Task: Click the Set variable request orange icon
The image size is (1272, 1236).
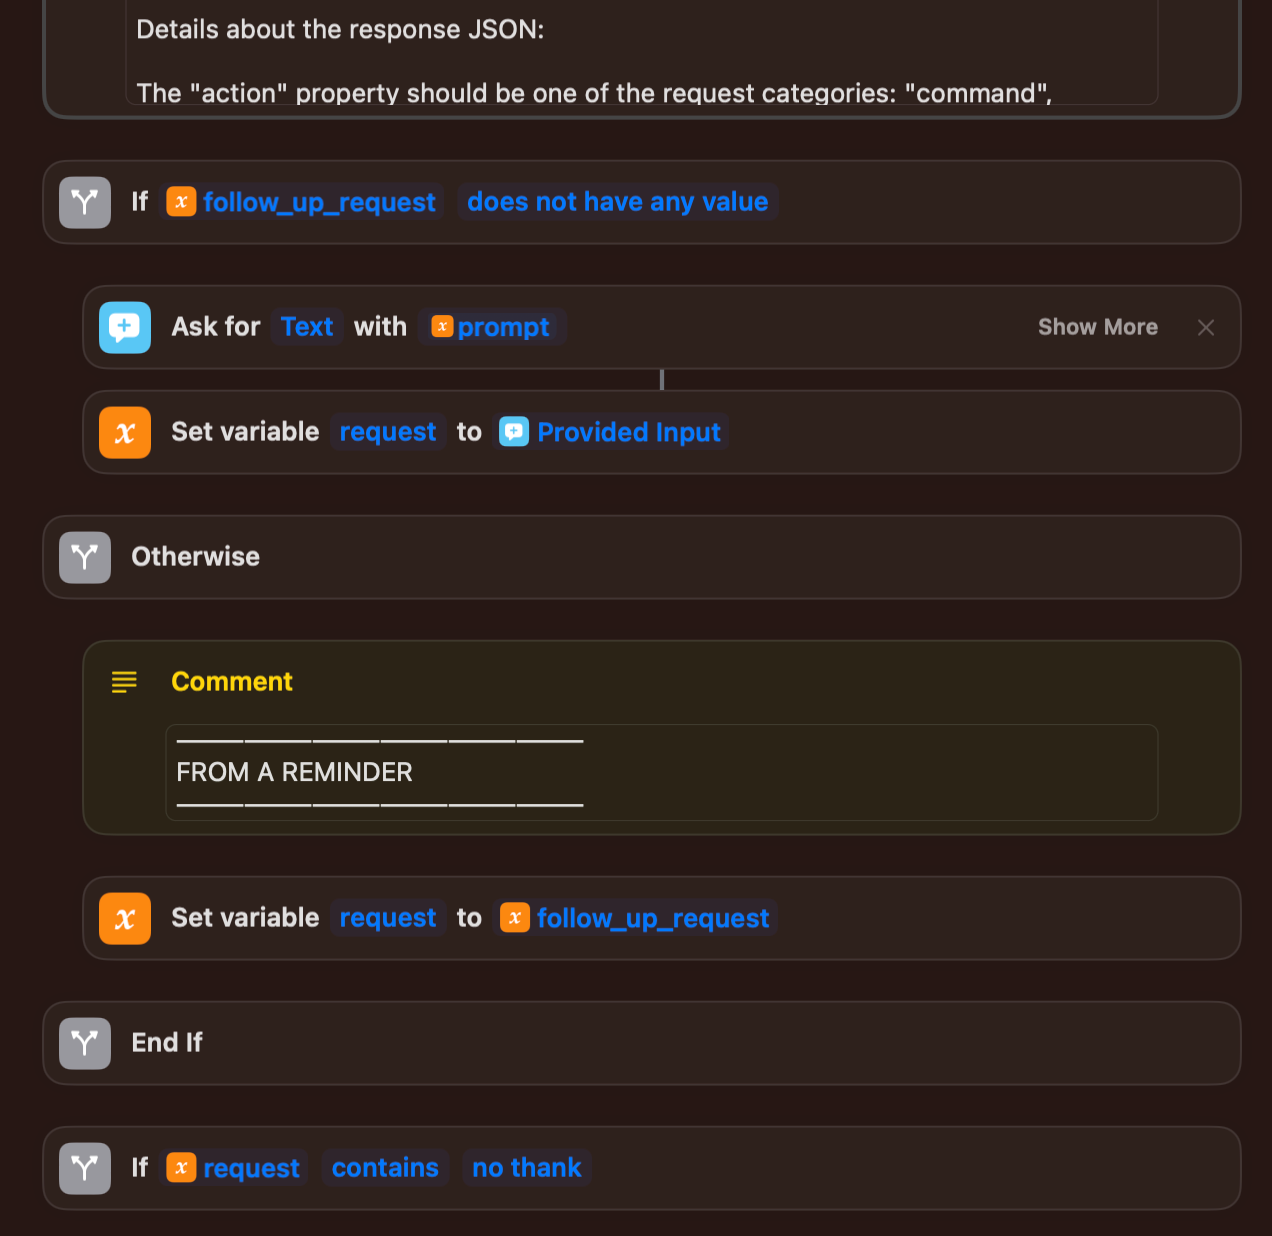Action: coord(124,432)
